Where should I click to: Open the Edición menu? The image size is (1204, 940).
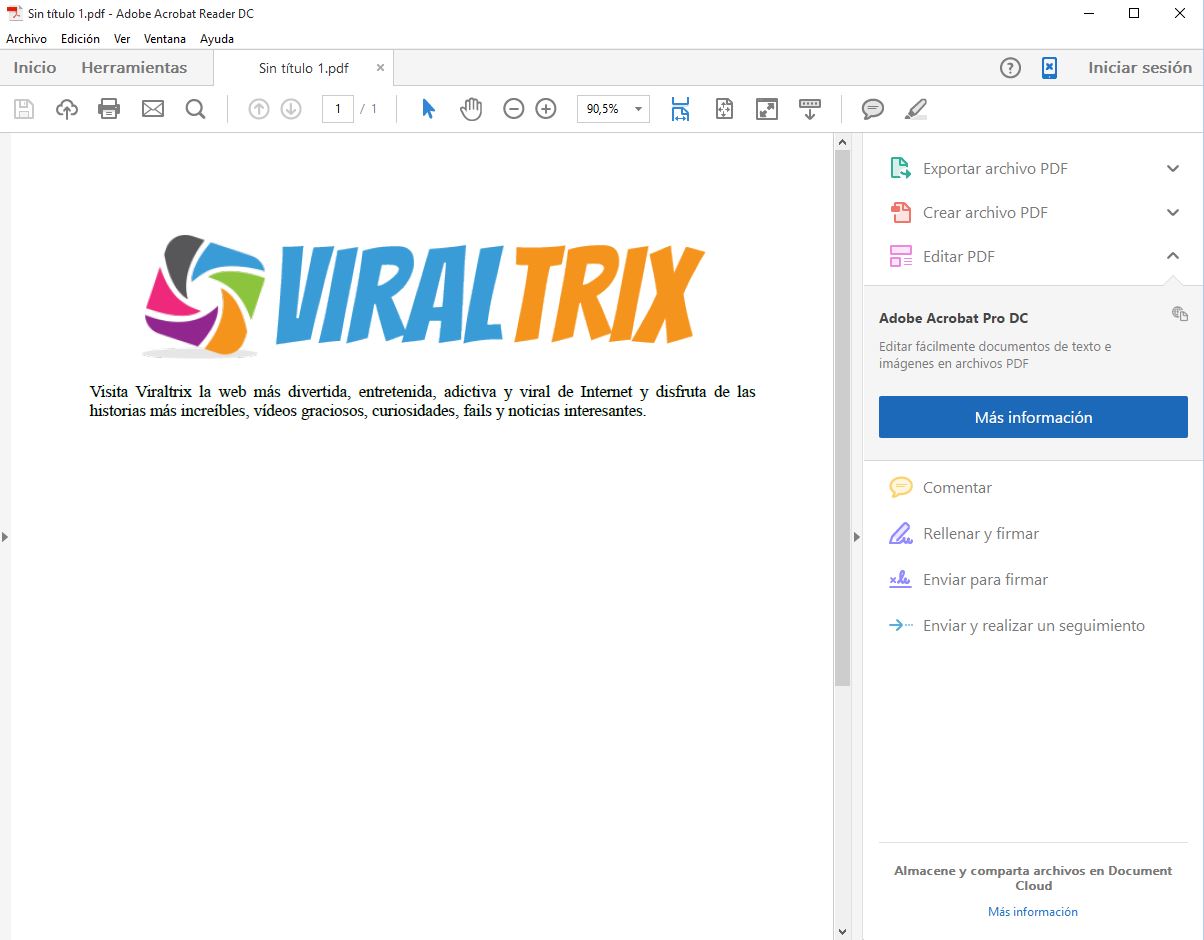click(x=80, y=39)
